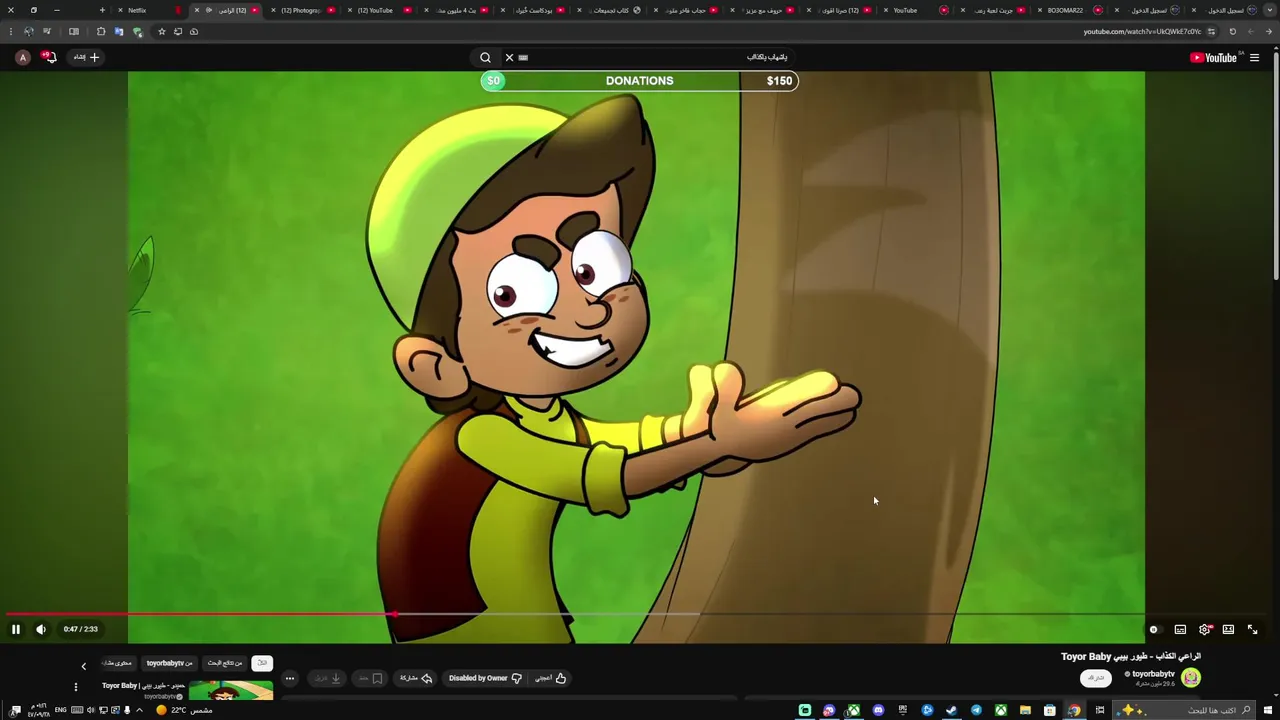Screen dimensions: 1280x720
Task: Reload the page
Action: pyautogui.click(x=1232, y=31)
